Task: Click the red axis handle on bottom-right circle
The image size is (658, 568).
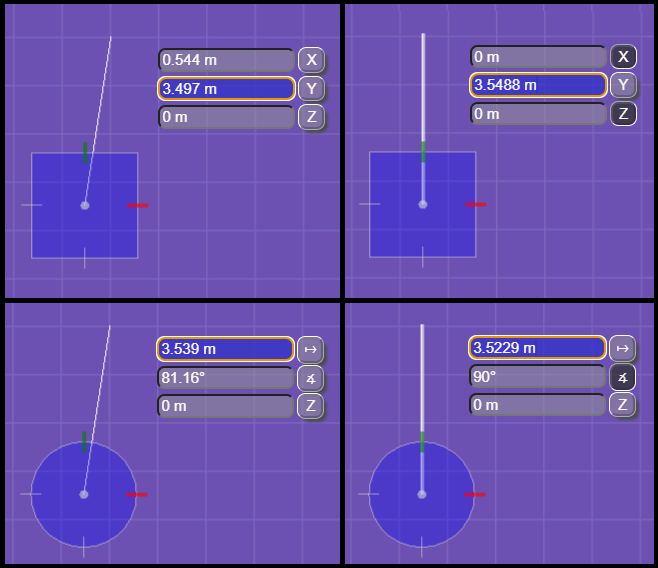Action: point(475,495)
